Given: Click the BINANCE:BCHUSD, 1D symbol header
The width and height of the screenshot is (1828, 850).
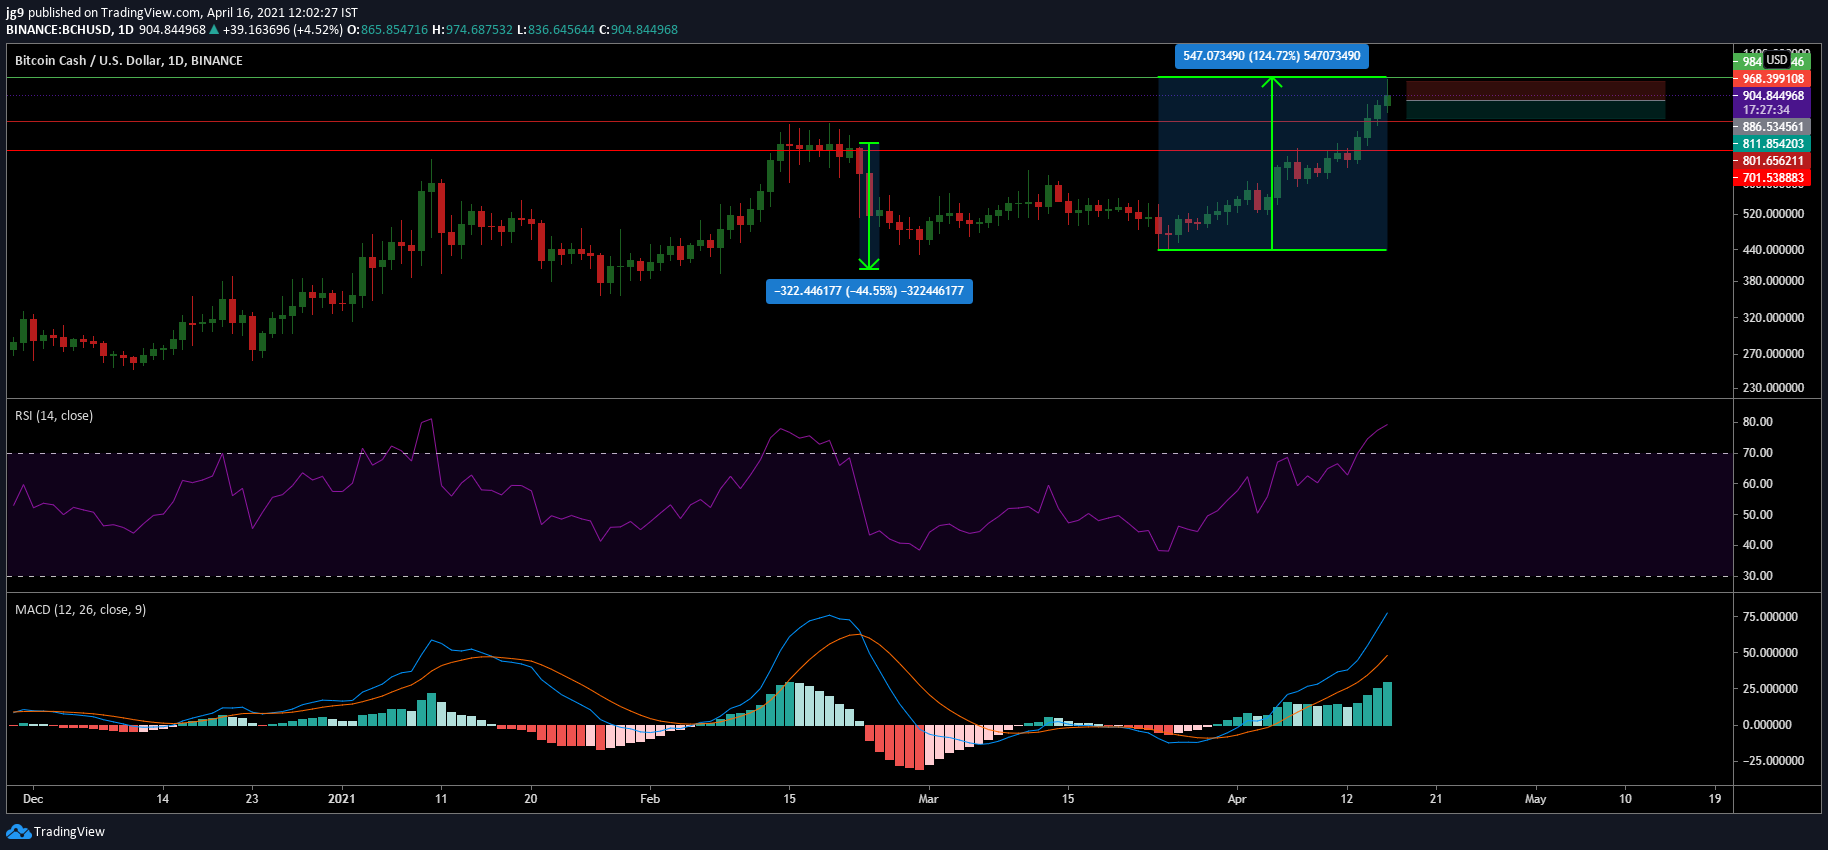Looking at the screenshot, I should [x=70, y=29].
